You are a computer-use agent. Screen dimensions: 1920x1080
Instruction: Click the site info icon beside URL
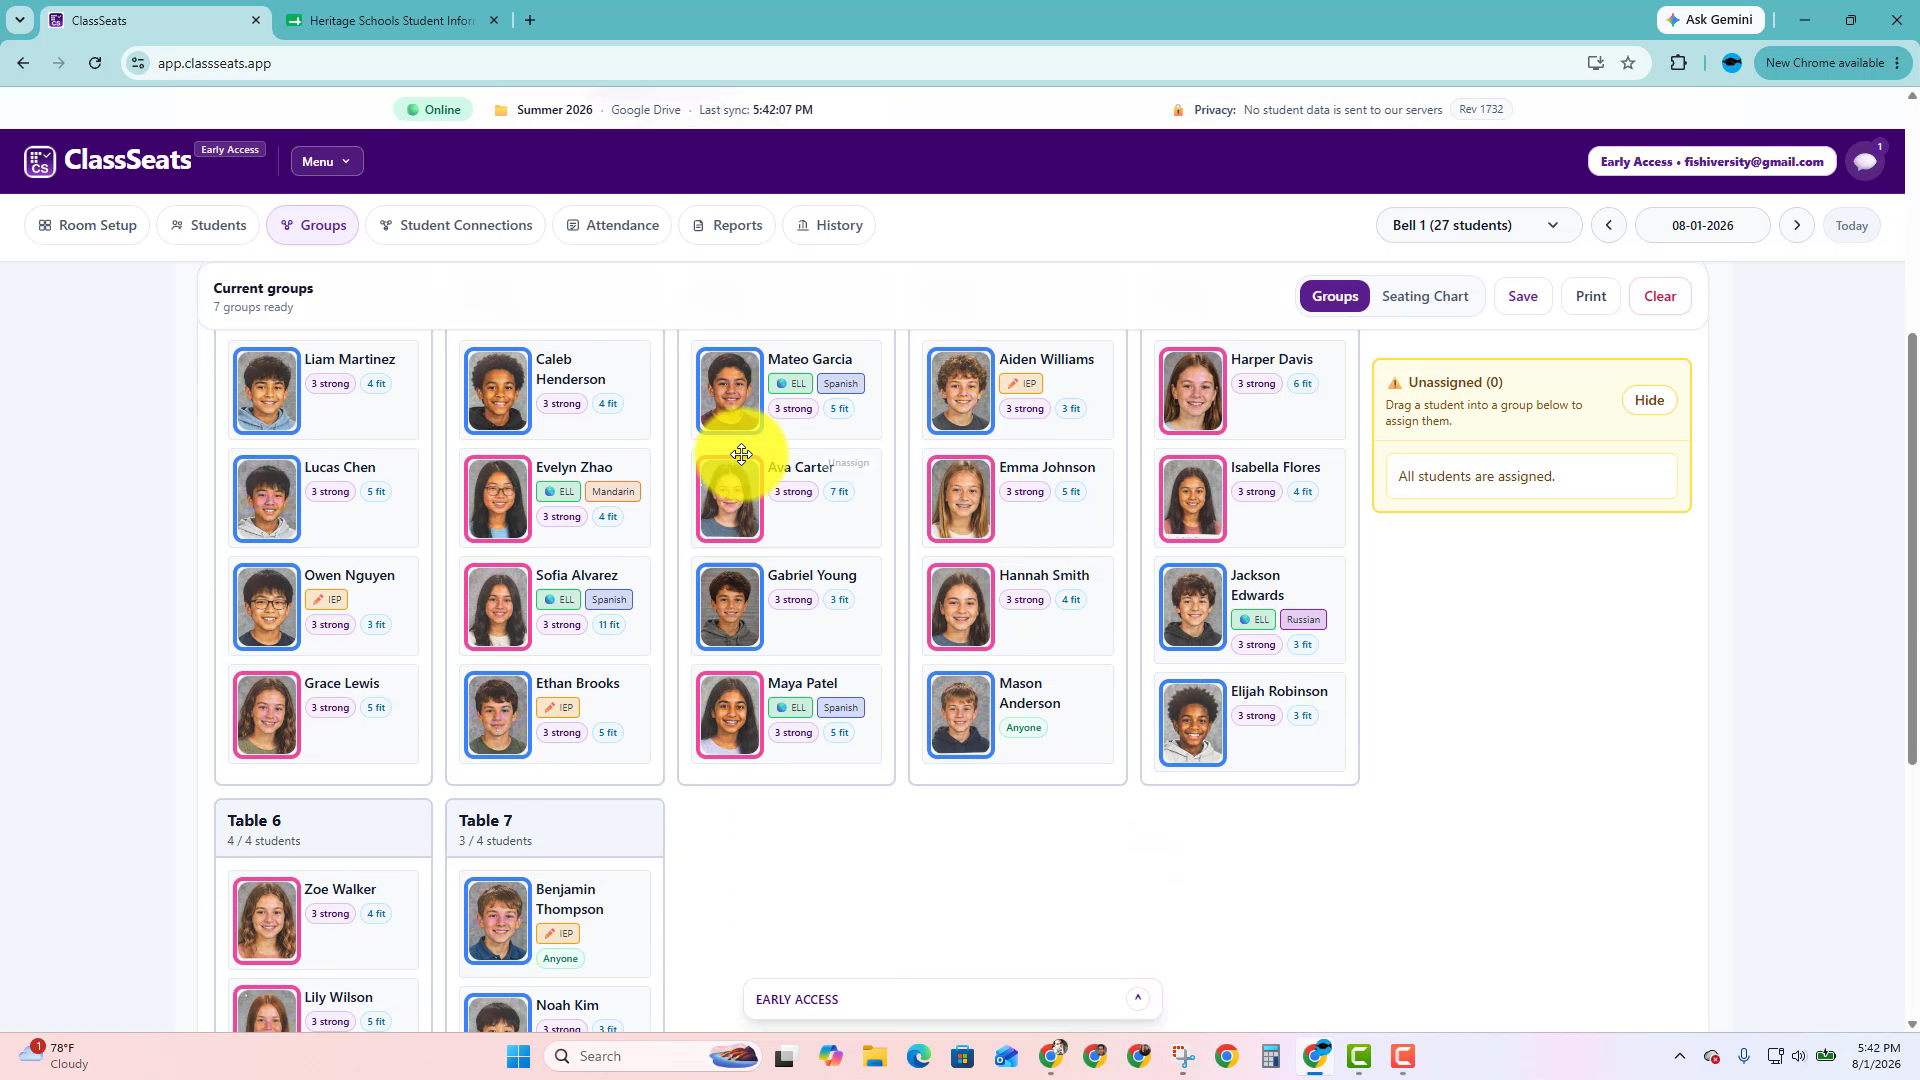(x=138, y=63)
